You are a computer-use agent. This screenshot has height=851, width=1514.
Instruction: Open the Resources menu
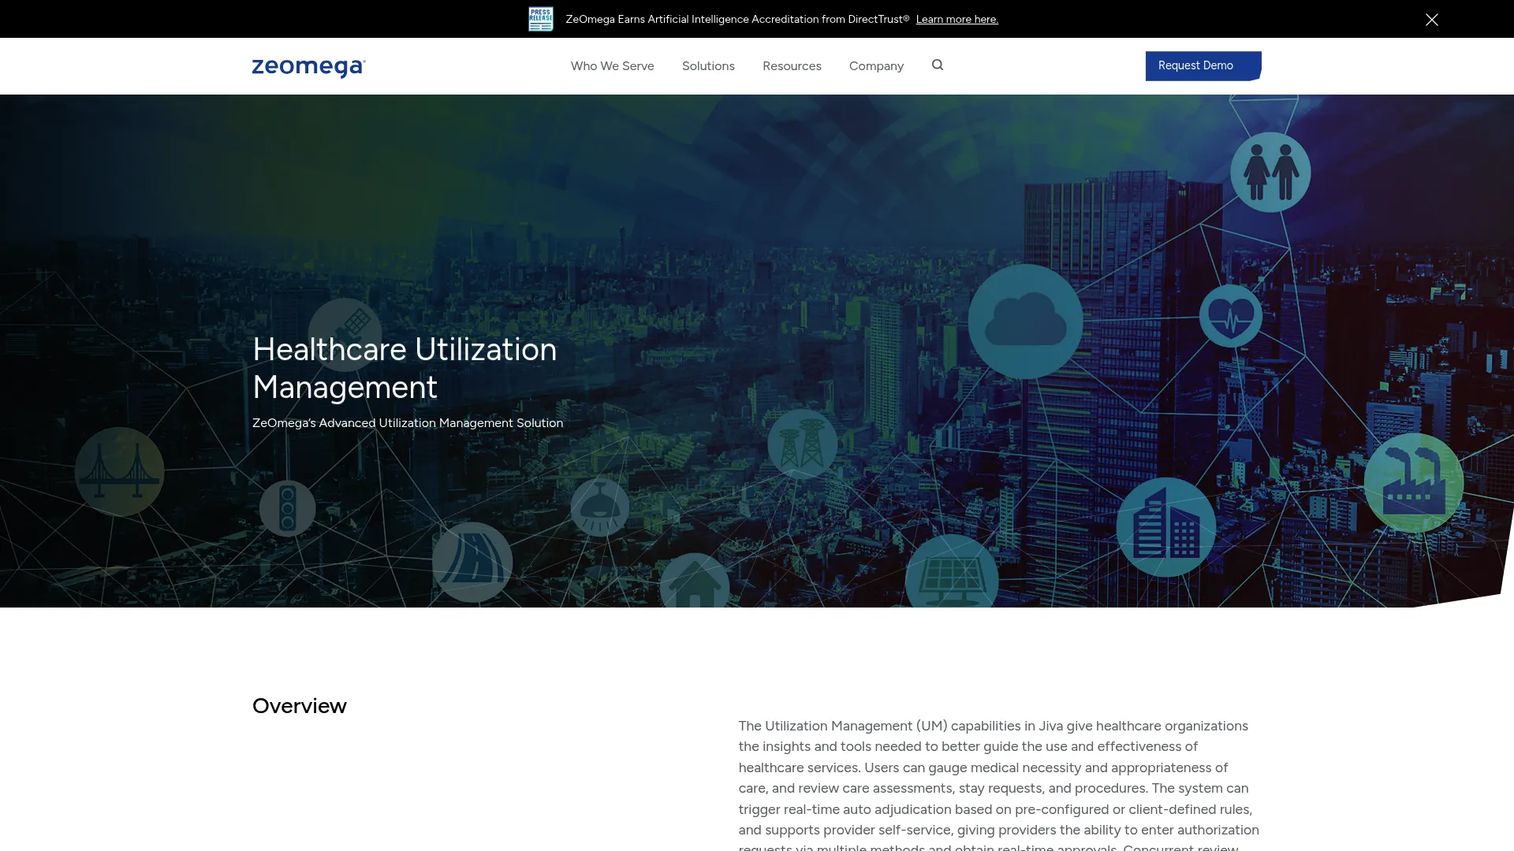(792, 66)
